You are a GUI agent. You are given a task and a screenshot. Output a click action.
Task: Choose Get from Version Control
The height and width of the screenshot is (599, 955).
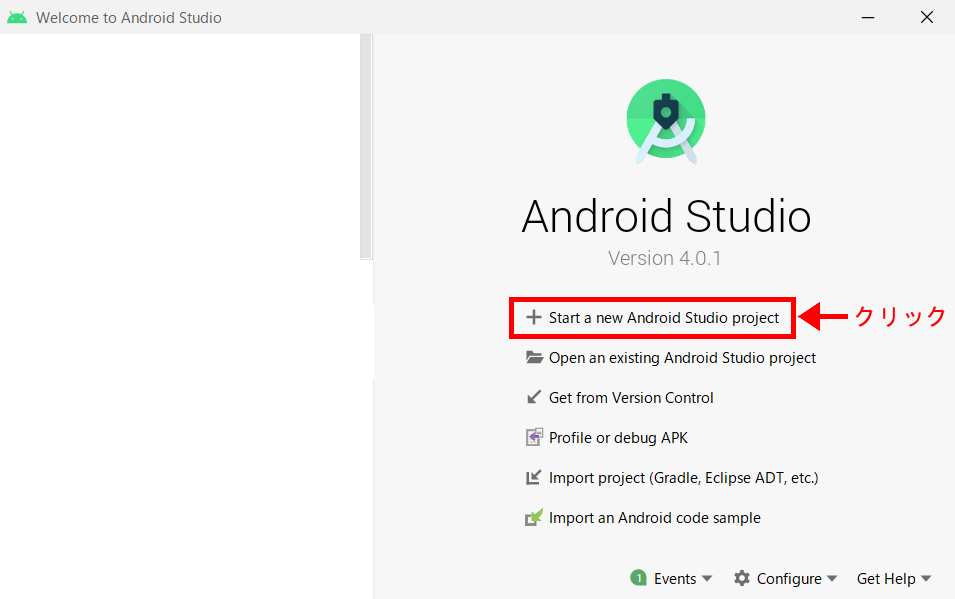pyautogui.click(x=631, y=398)
